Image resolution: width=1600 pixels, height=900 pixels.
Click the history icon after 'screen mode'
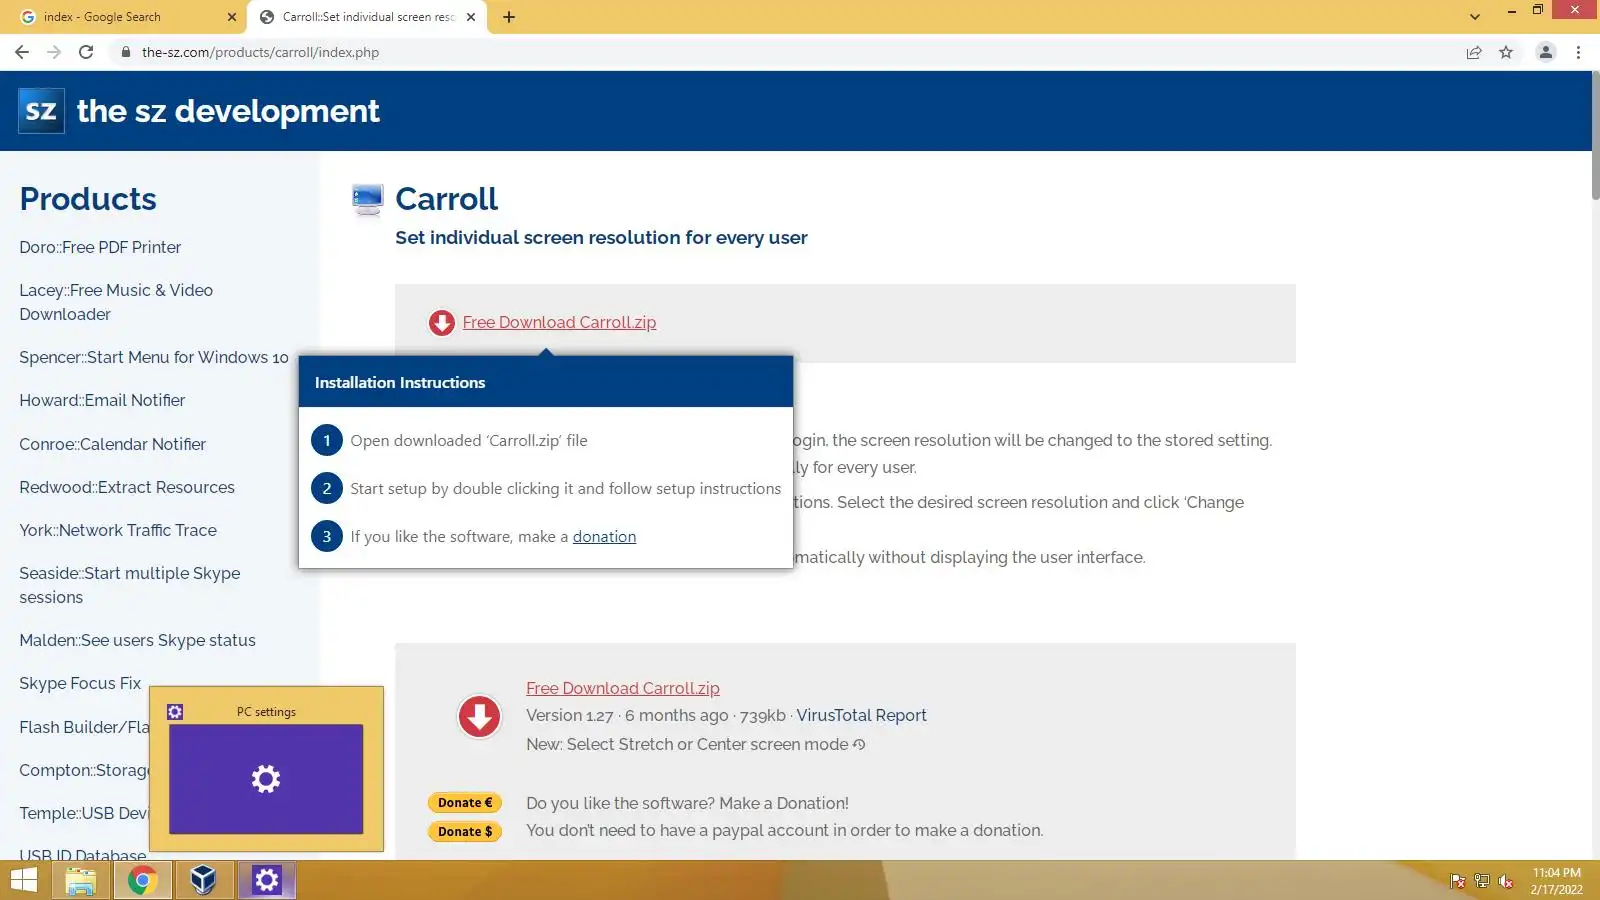[x=859, y=745]
